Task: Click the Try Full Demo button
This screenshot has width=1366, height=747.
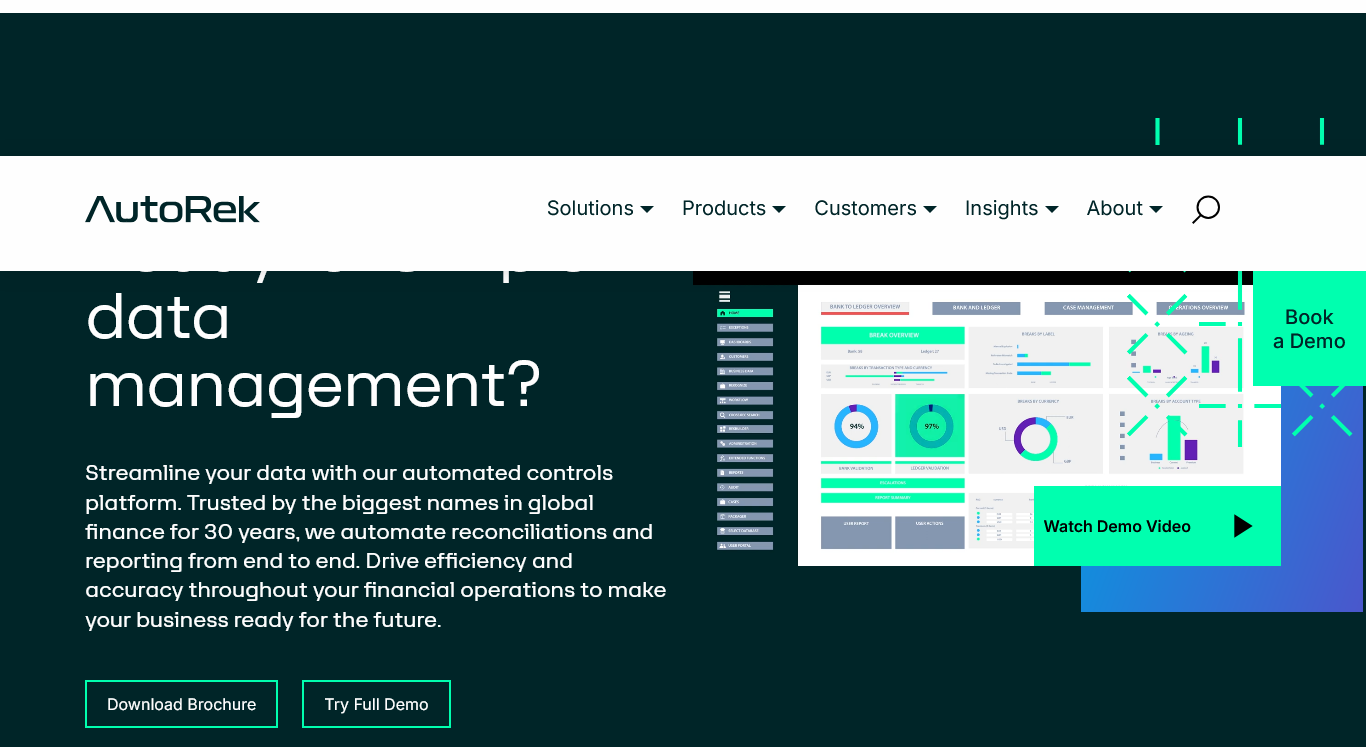Action: tap(376, 704)
